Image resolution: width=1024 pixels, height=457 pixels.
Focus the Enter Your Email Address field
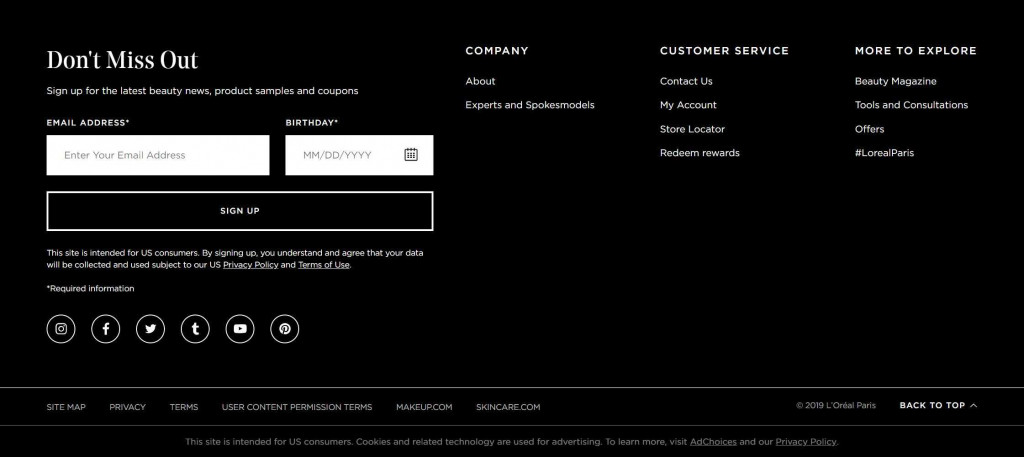[158, 155]
